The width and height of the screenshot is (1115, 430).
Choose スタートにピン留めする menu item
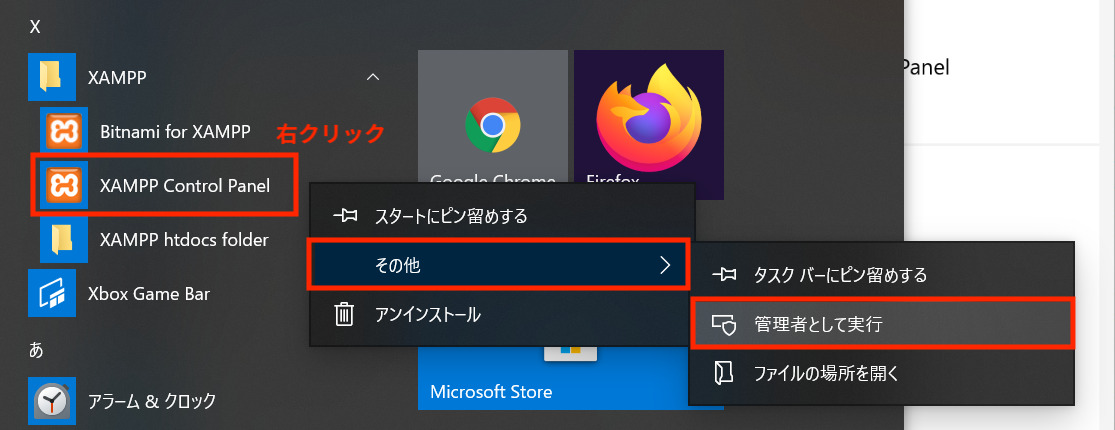tap(501, 216)
